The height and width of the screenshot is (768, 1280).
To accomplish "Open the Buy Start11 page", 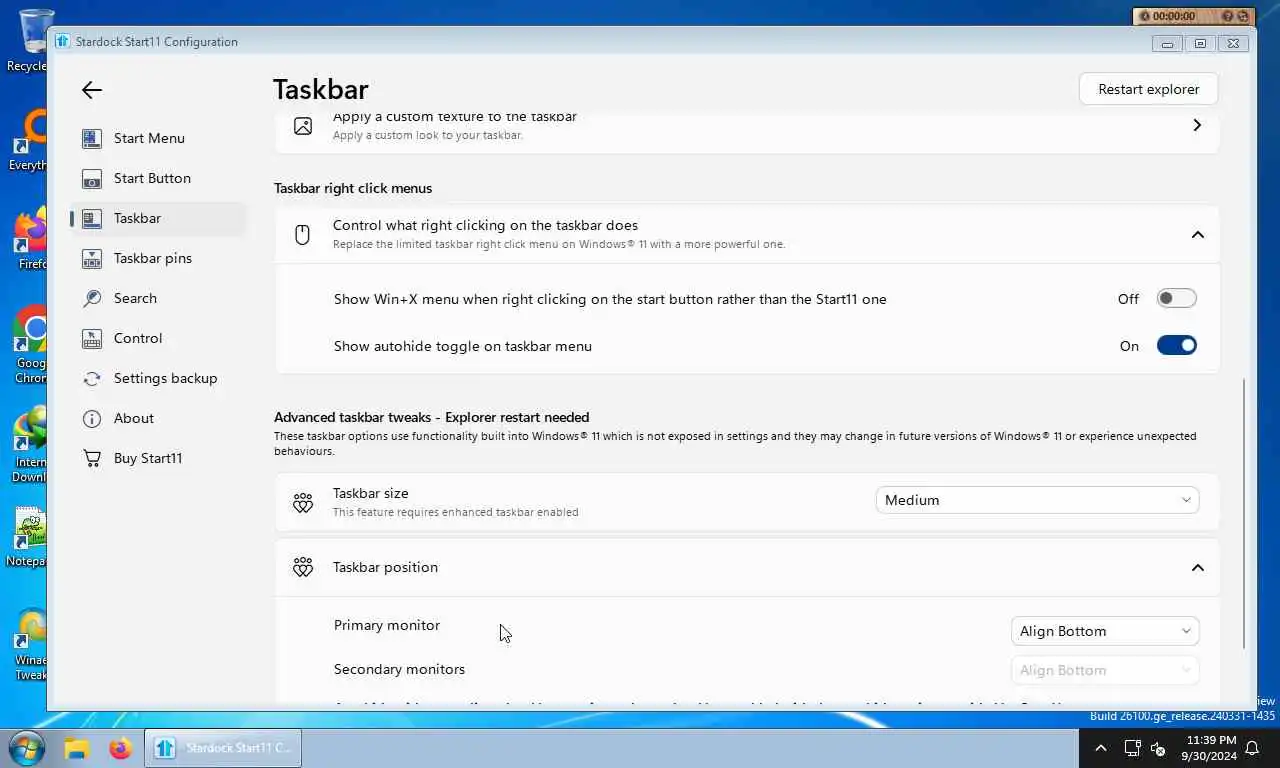I will pyautogui.click(x=158, y=458).
